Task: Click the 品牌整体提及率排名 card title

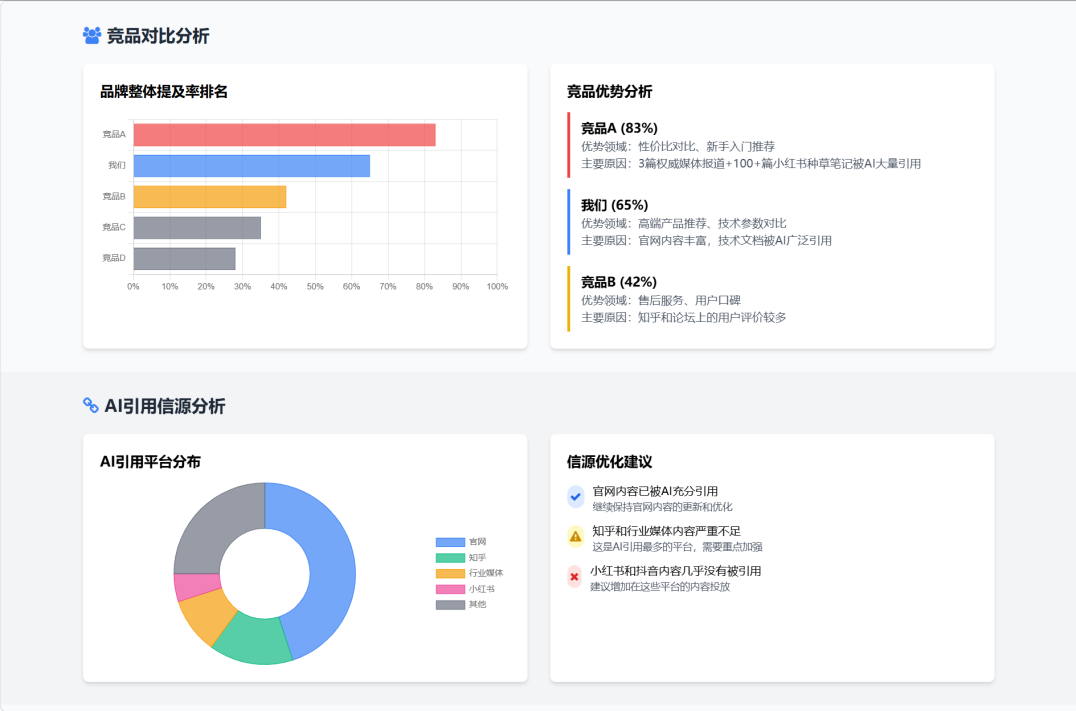Action: 164,92
